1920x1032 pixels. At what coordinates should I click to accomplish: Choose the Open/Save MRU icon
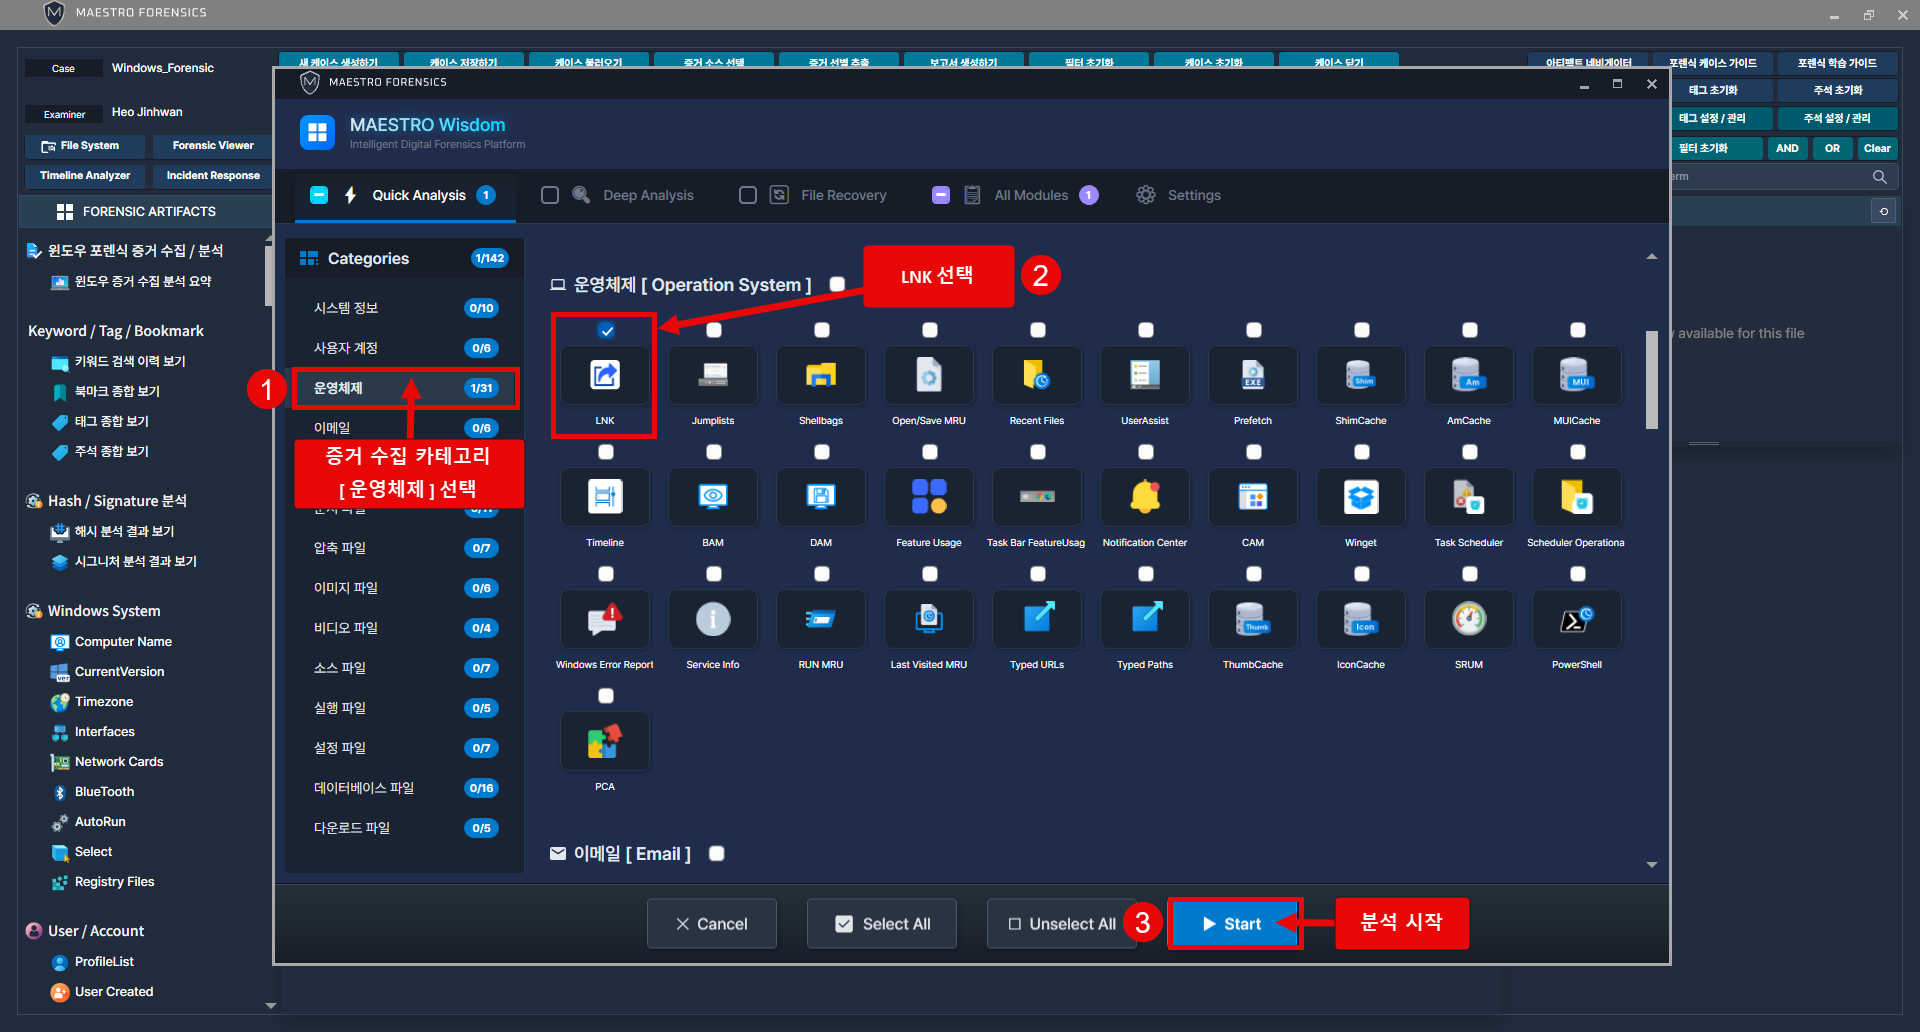tap(929, 375)
